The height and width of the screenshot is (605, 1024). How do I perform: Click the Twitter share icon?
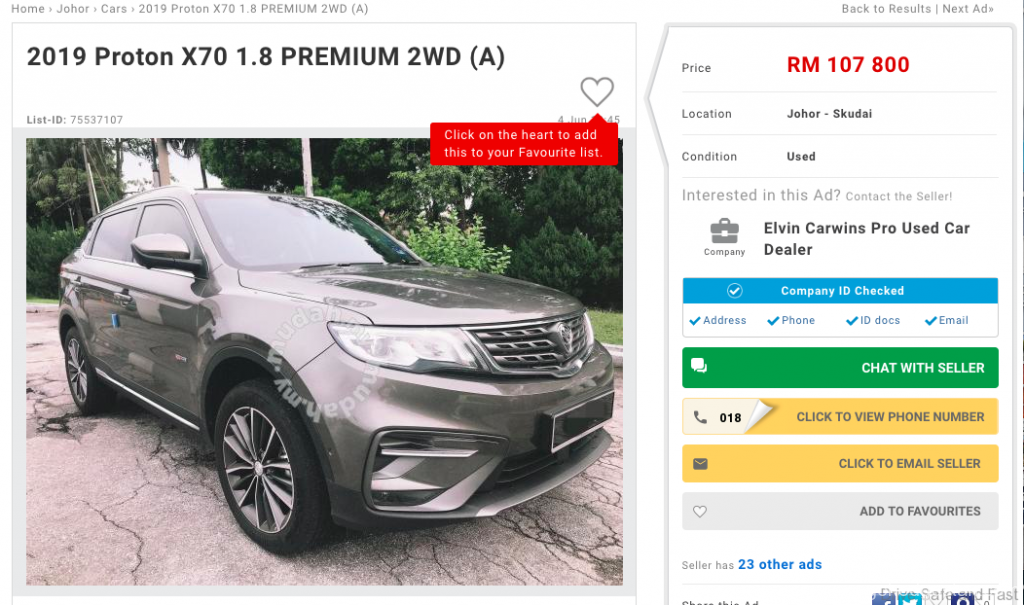pos(910,598)
